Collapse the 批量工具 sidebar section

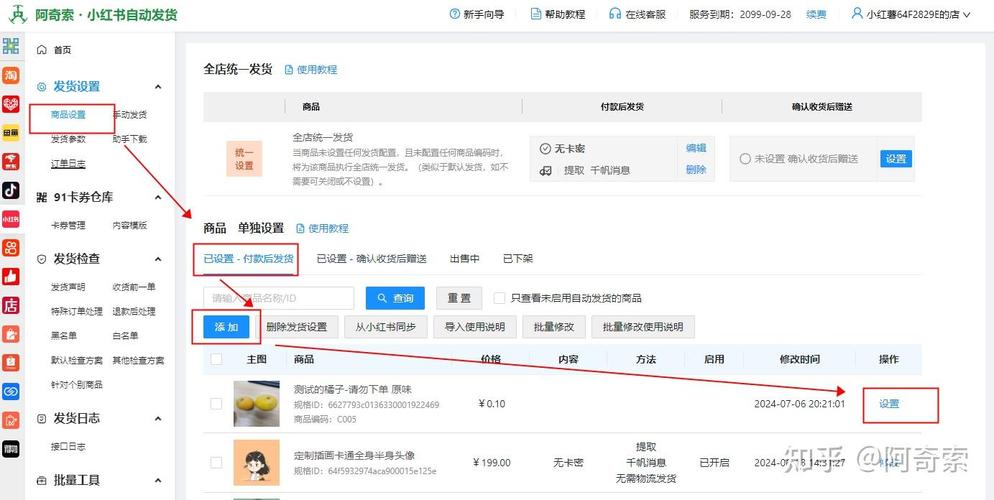tap(158, 480)
